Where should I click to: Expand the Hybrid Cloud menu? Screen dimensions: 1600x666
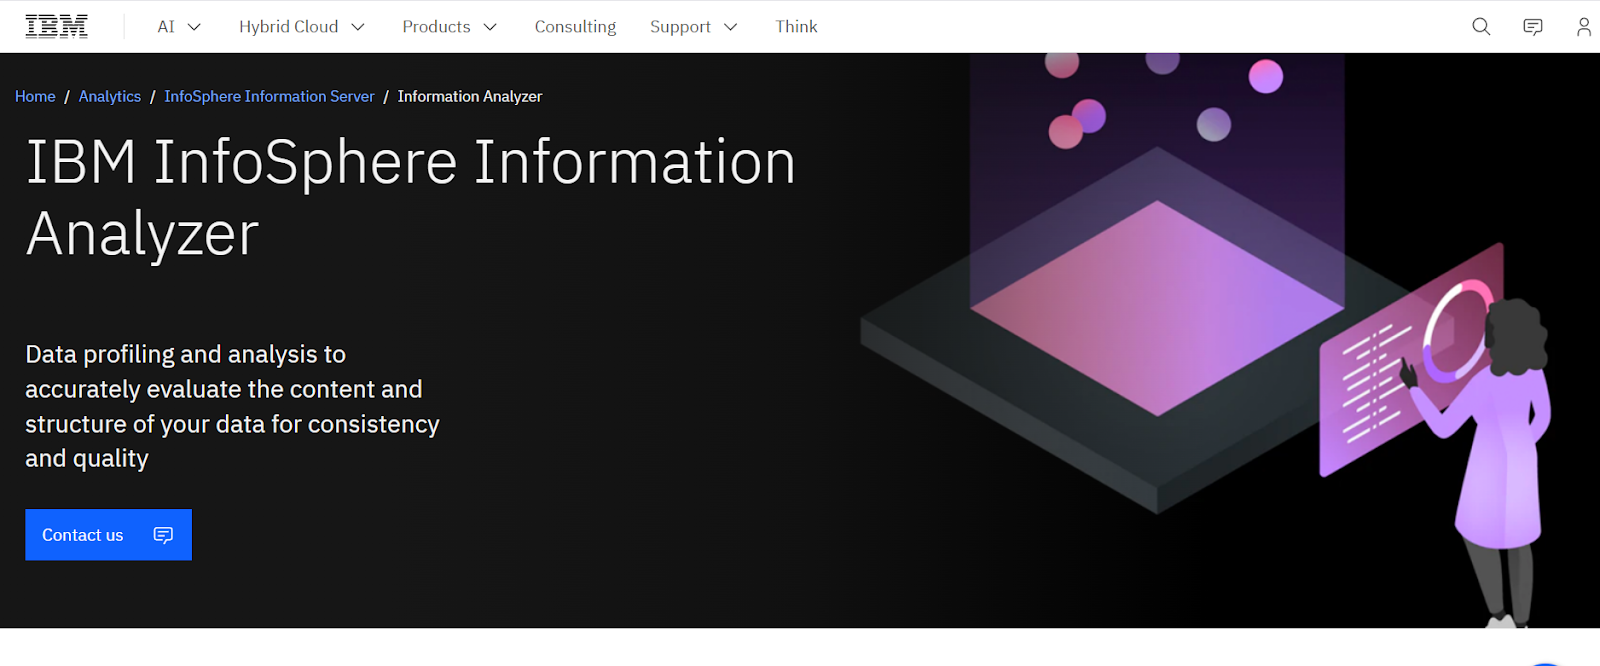tap(301, 27)
